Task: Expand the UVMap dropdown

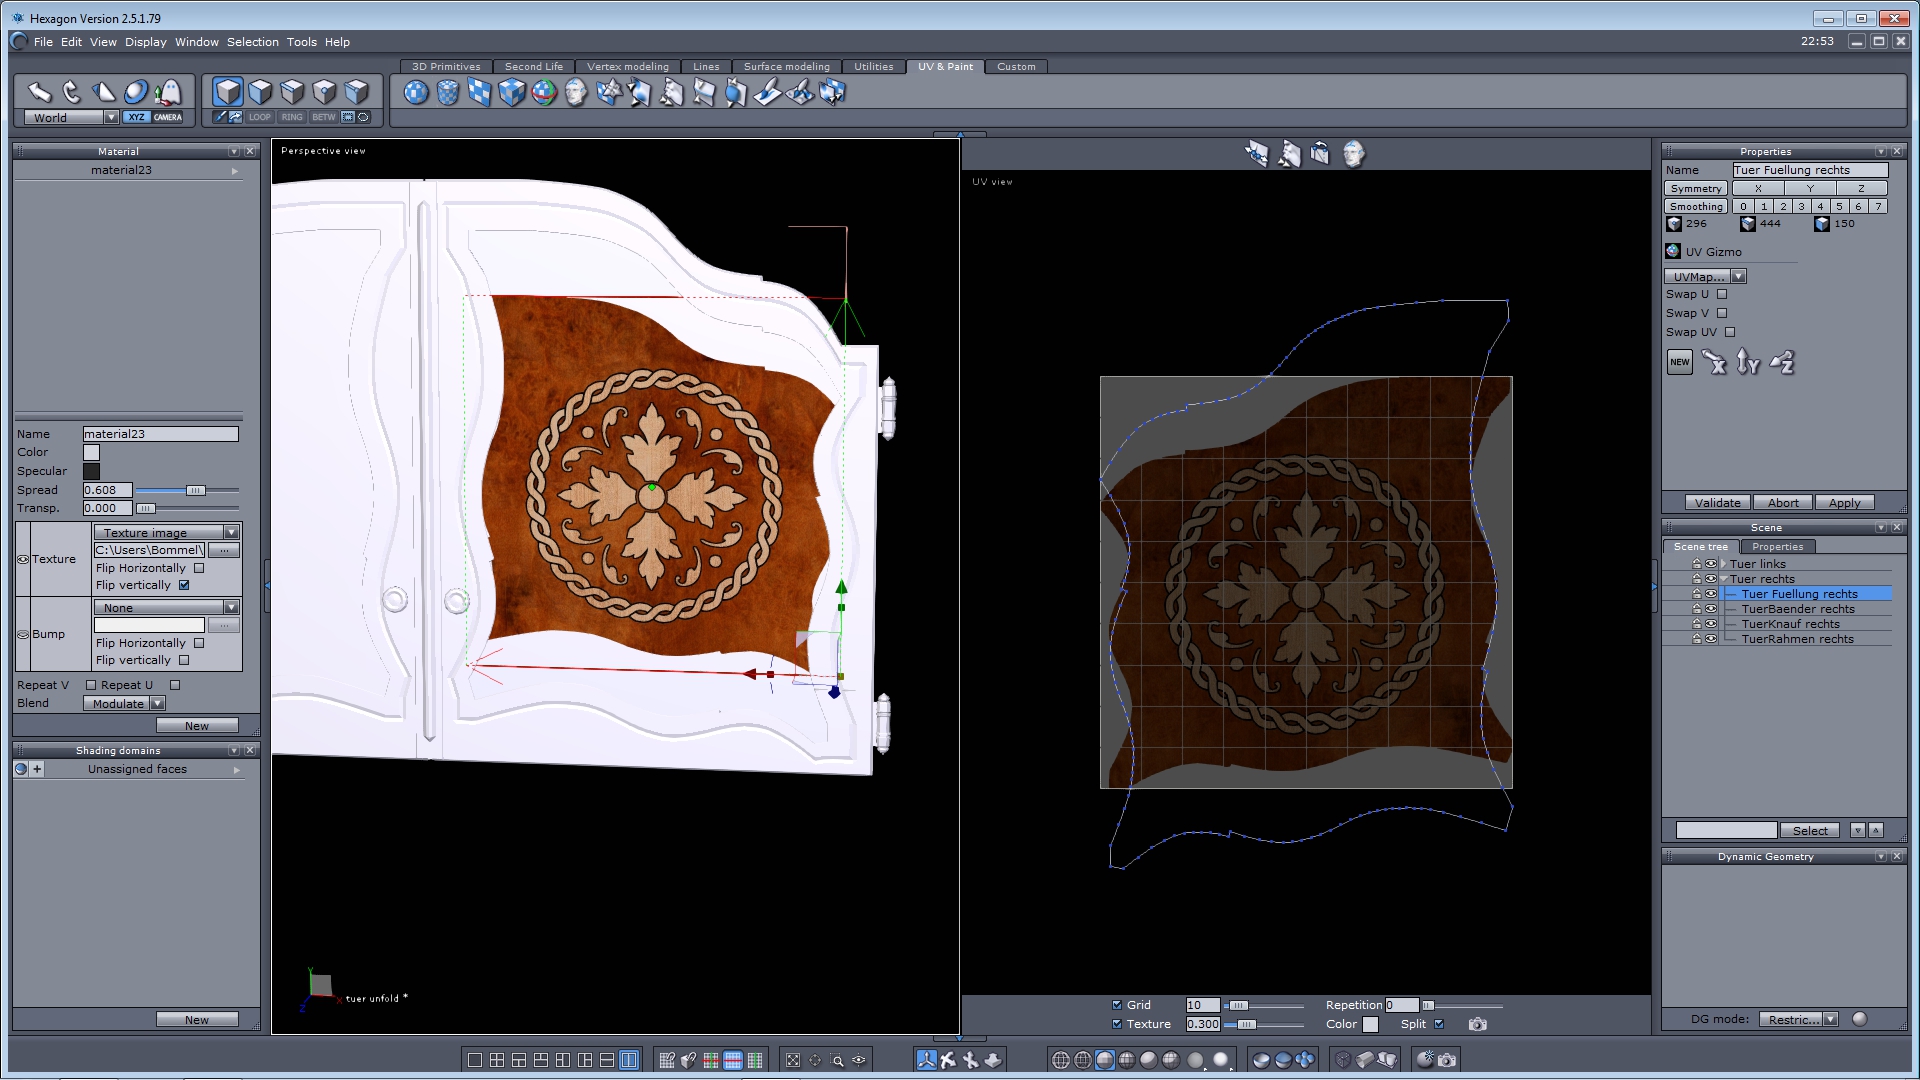Action: pos(1738,277)
